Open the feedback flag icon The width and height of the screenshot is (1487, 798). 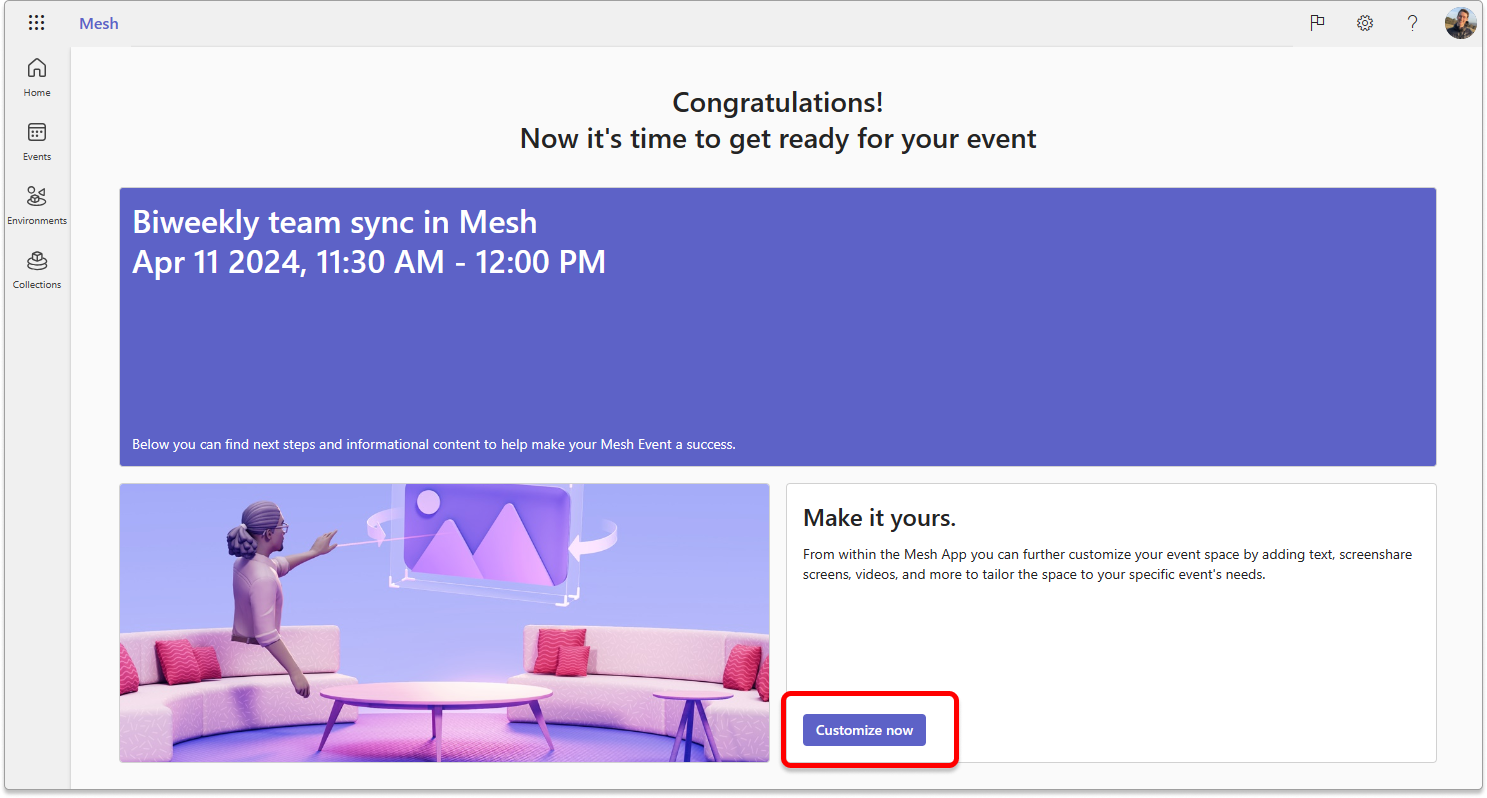1317,23
